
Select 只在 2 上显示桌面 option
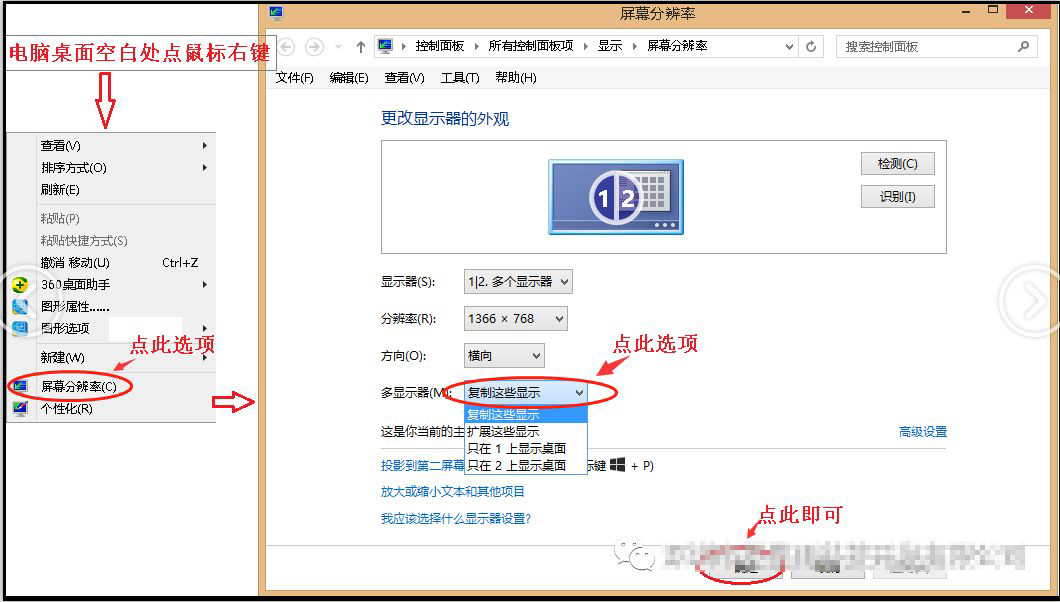525,466
